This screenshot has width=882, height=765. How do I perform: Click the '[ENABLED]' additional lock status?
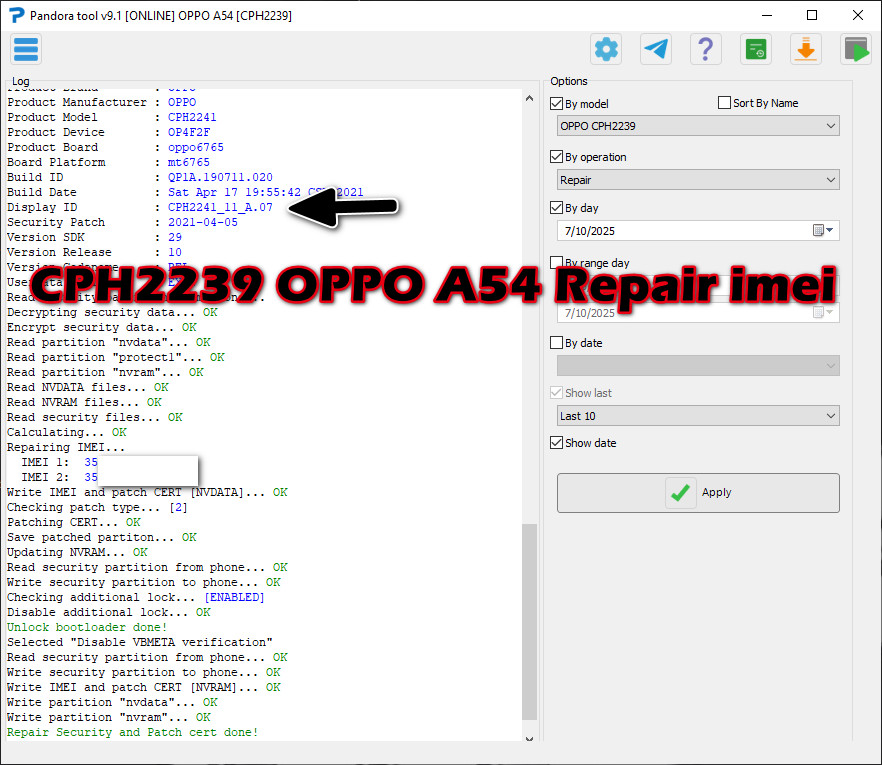click(x=234, y=597)
